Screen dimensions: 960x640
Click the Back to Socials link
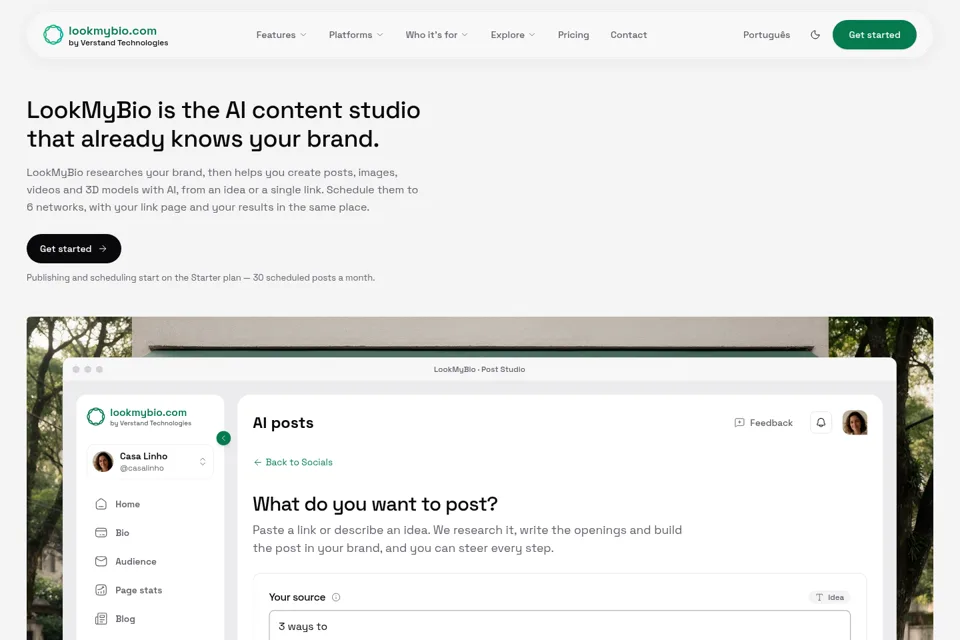[x=293, y=462]
